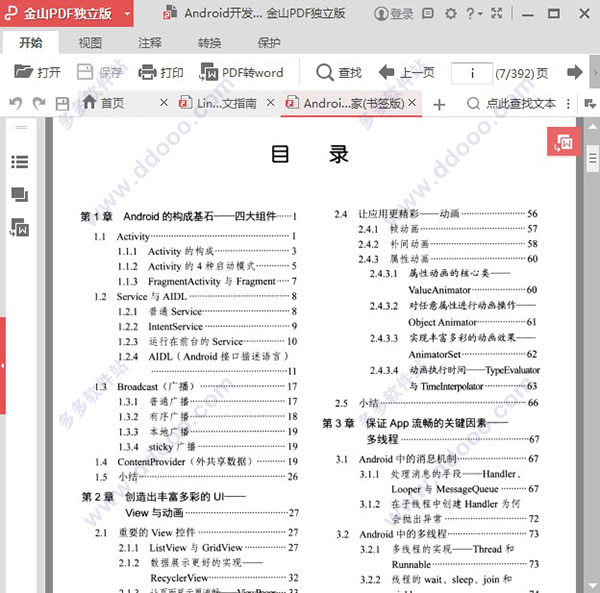This screenshot has width=600, height=593.
Task: Go to previous page with 上一页
Action: tap(406, 72)
